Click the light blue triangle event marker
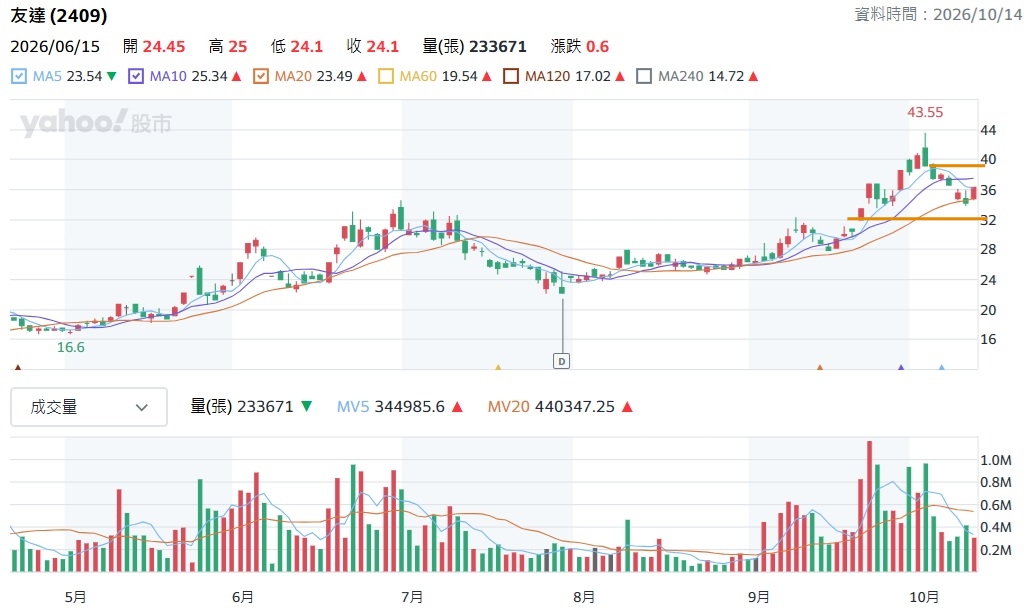 [942, 367]
